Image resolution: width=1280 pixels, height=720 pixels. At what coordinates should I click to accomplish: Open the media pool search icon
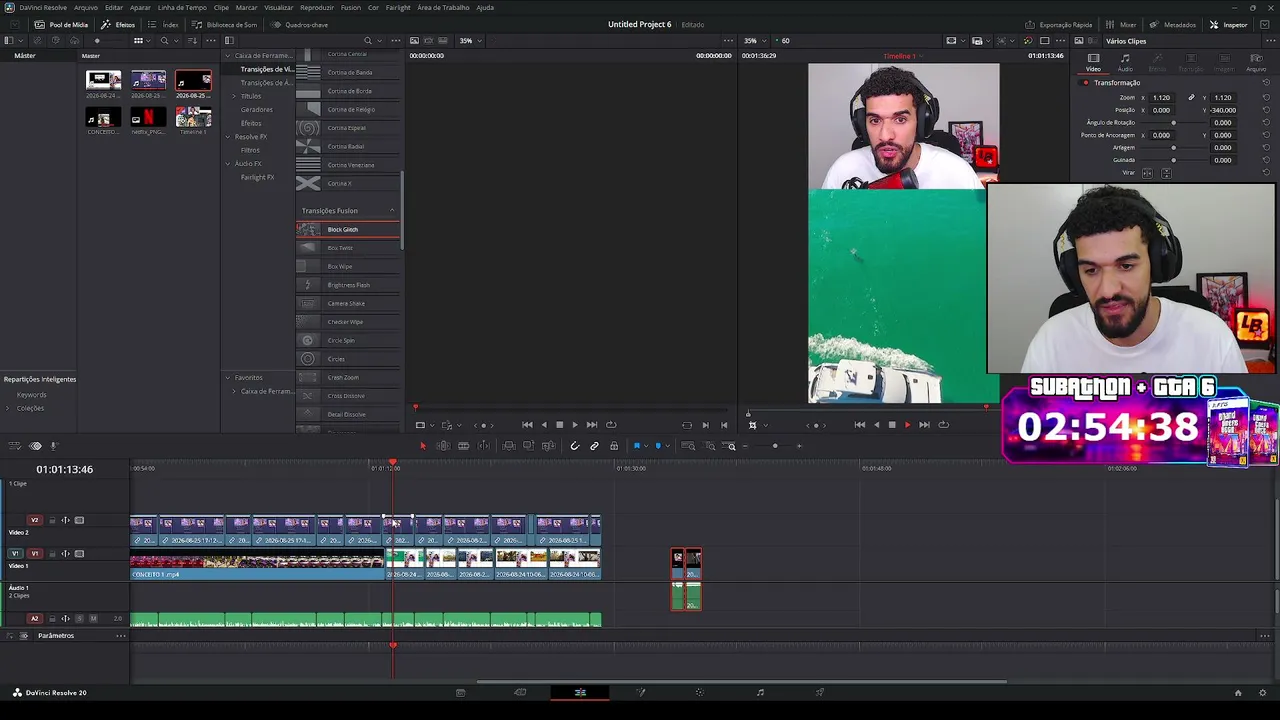click(x=164, y=41)
